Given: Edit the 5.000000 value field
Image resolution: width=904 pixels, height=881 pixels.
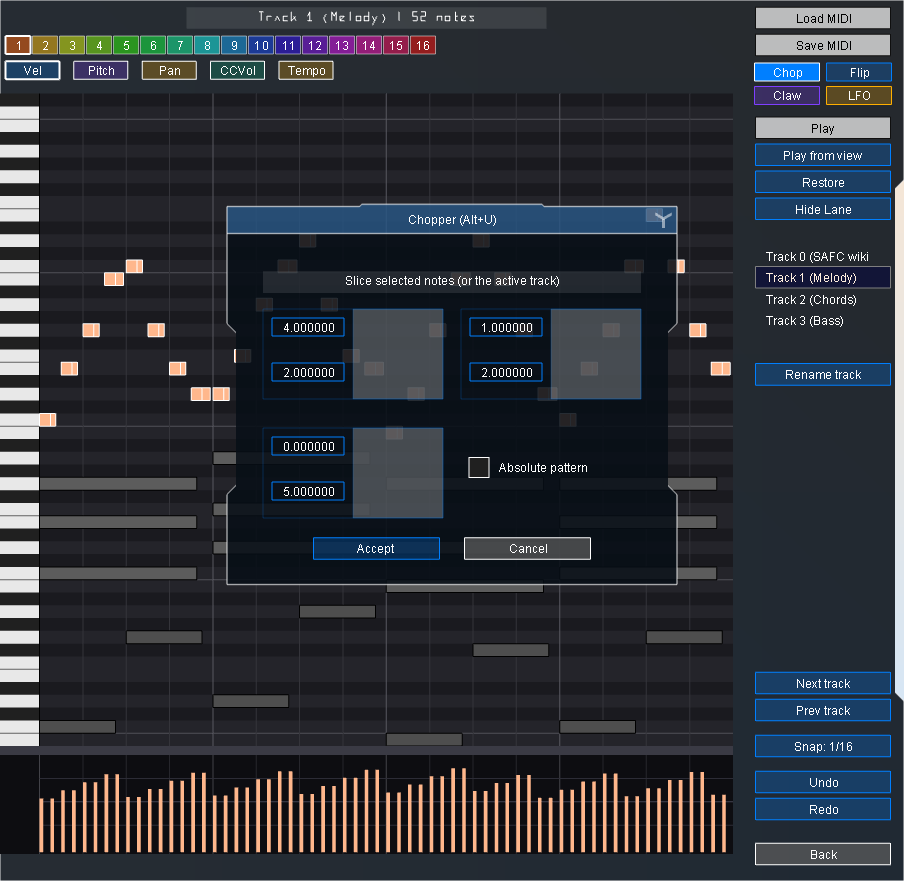Looking at the screenshot, I should pyautogui.click(x=308, y=491).
